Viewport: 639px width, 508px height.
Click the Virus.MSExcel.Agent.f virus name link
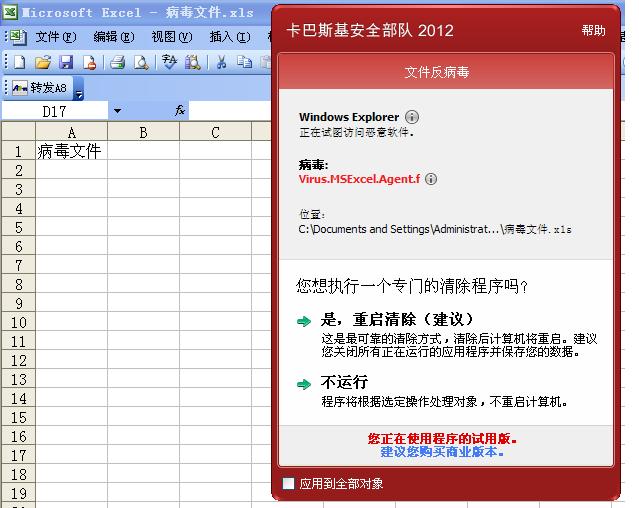tap(359, 179)
